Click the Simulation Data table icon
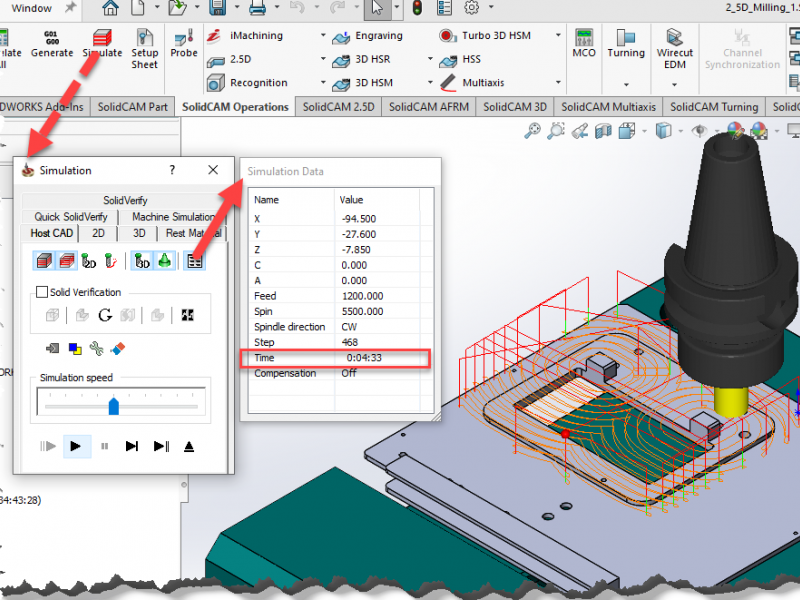800x600 pixels. click(x=195, y=260)
